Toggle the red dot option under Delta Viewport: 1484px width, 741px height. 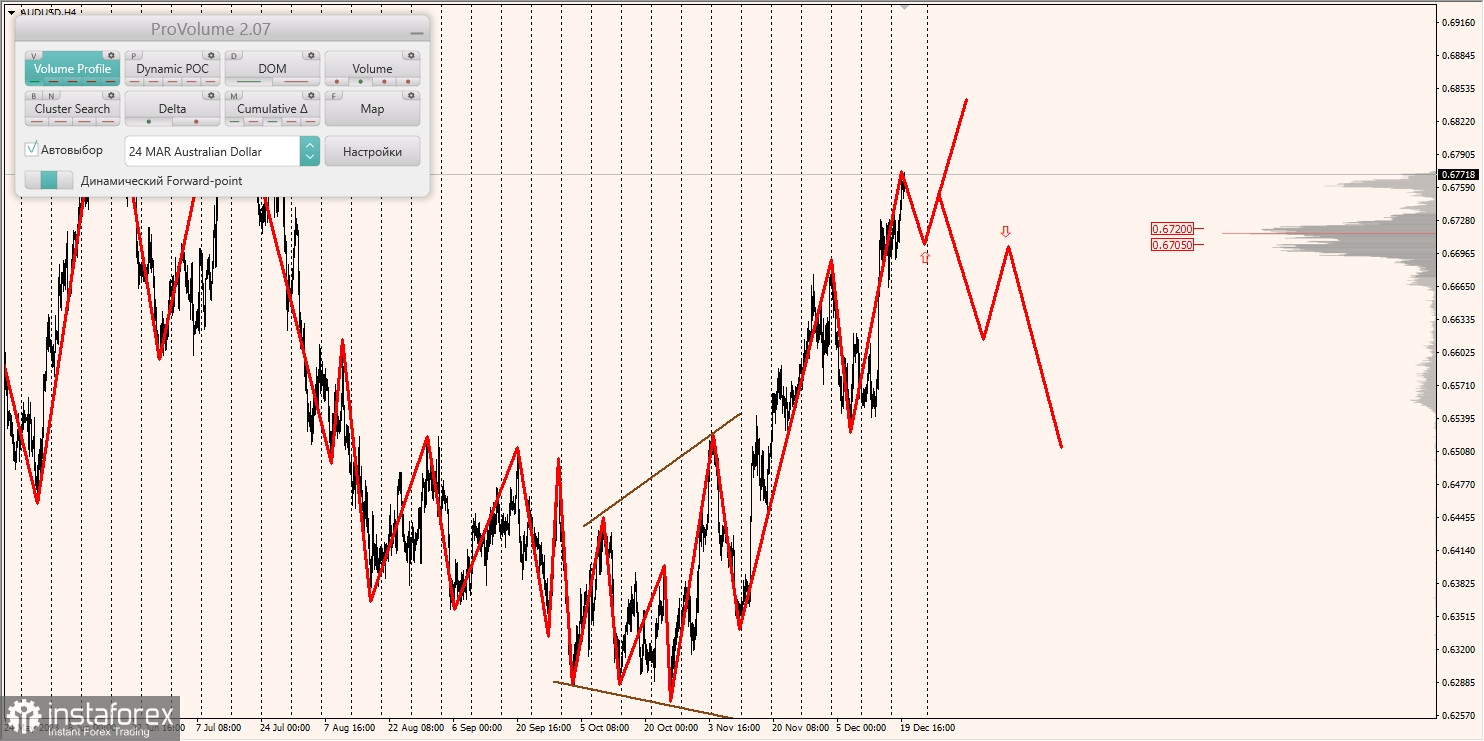coord(196,122)
